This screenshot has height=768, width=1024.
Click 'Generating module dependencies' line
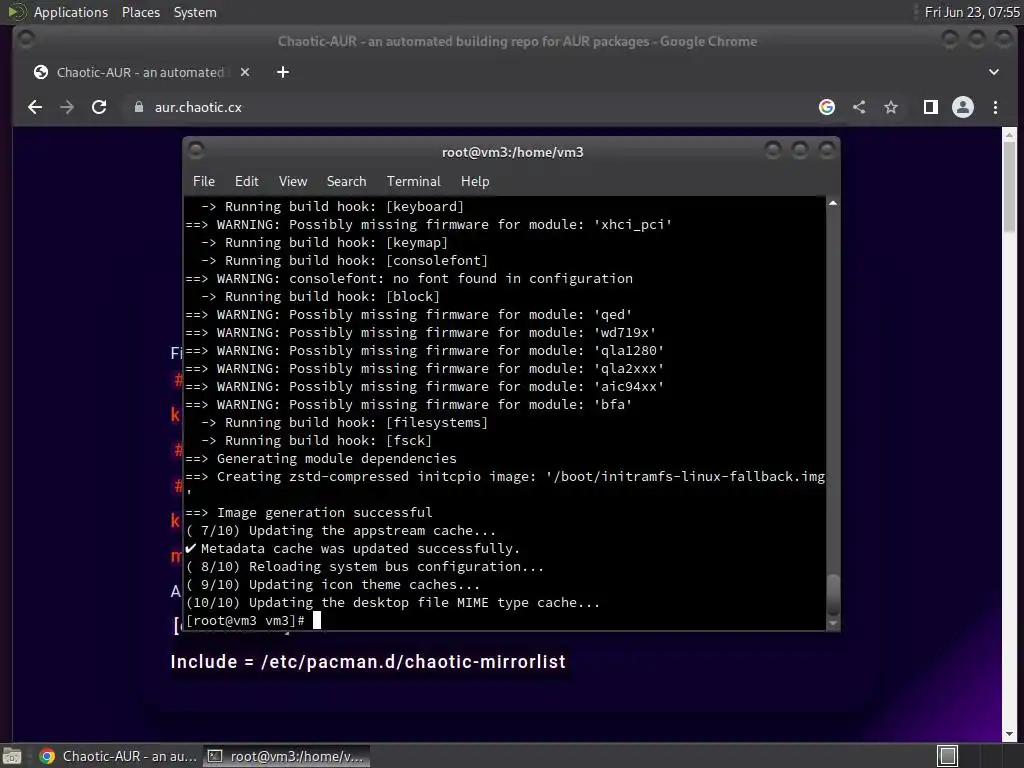321,458
